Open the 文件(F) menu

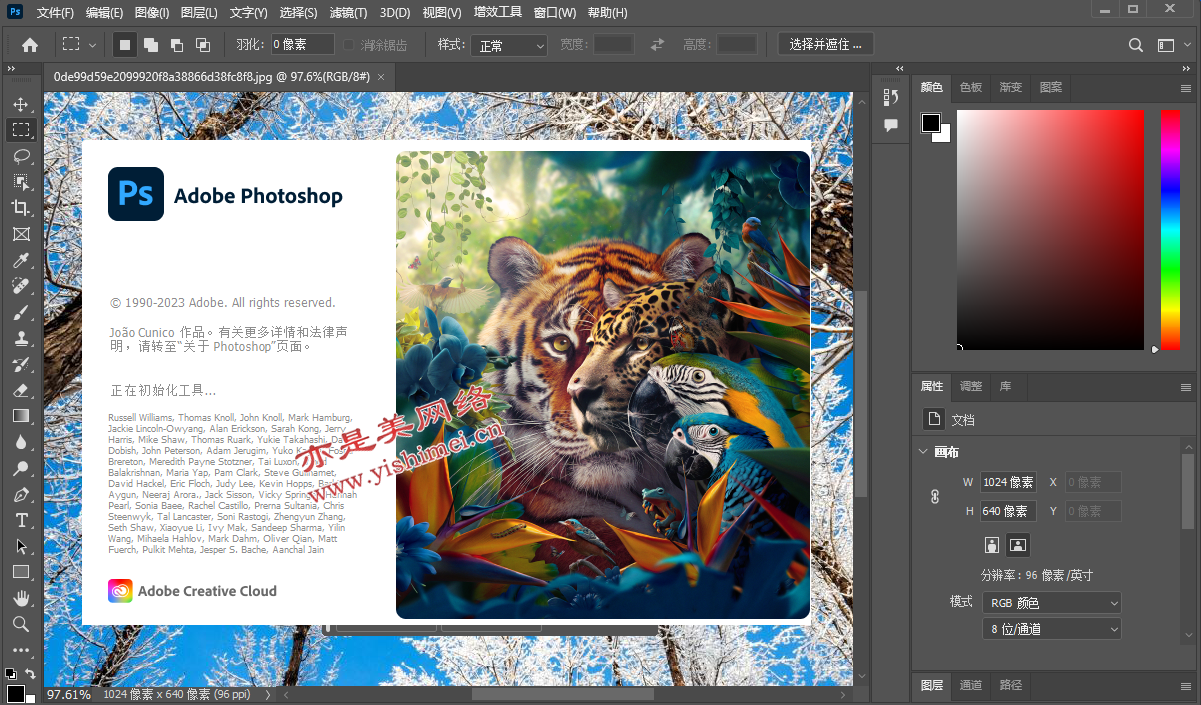(55, 13)
